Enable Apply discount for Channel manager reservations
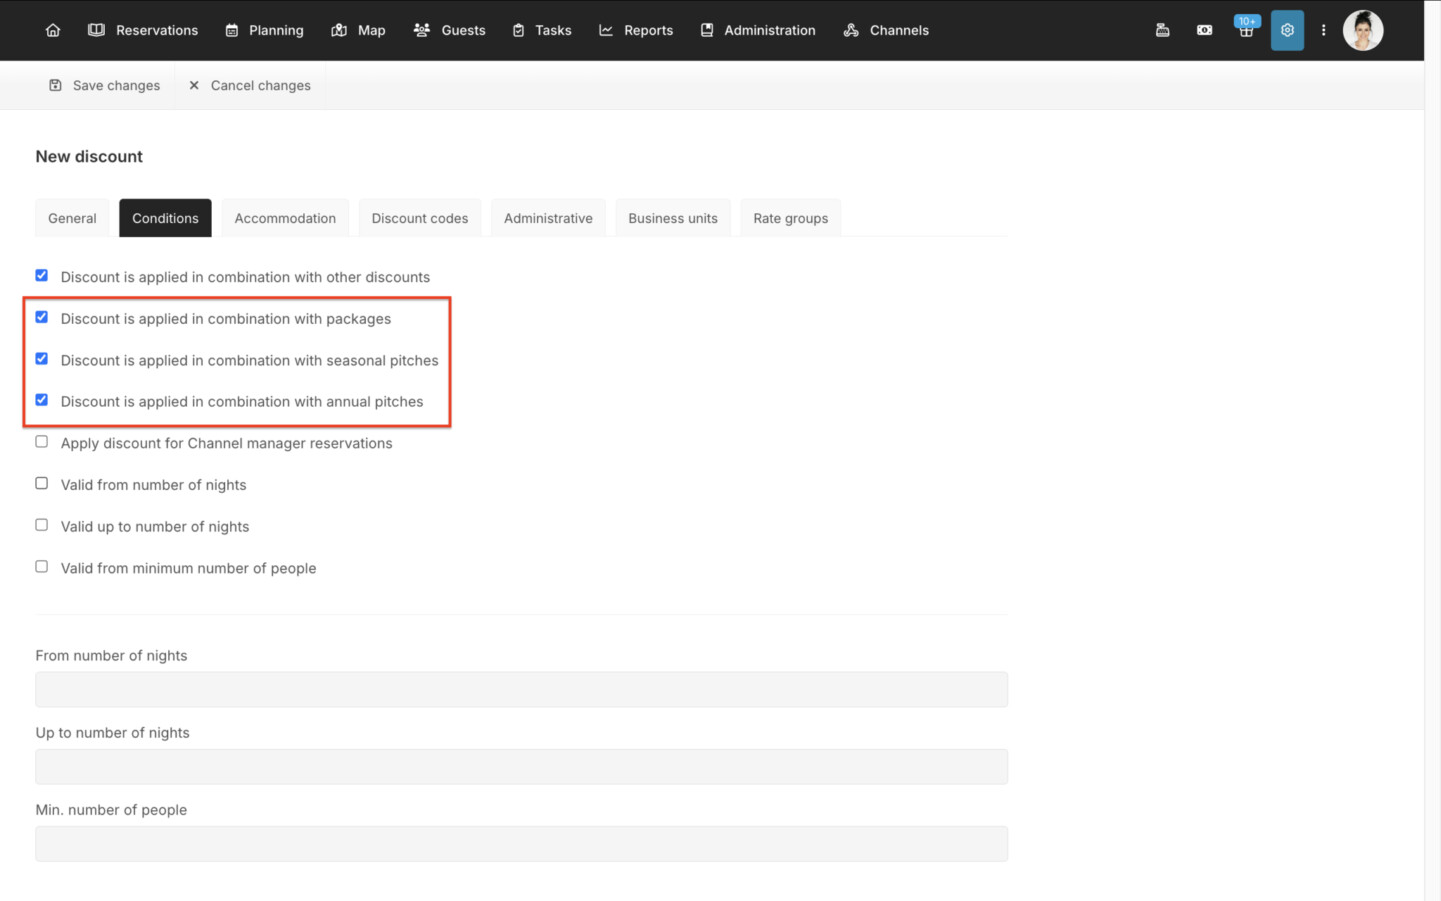 pyautogui.click(x=41, y=441)
